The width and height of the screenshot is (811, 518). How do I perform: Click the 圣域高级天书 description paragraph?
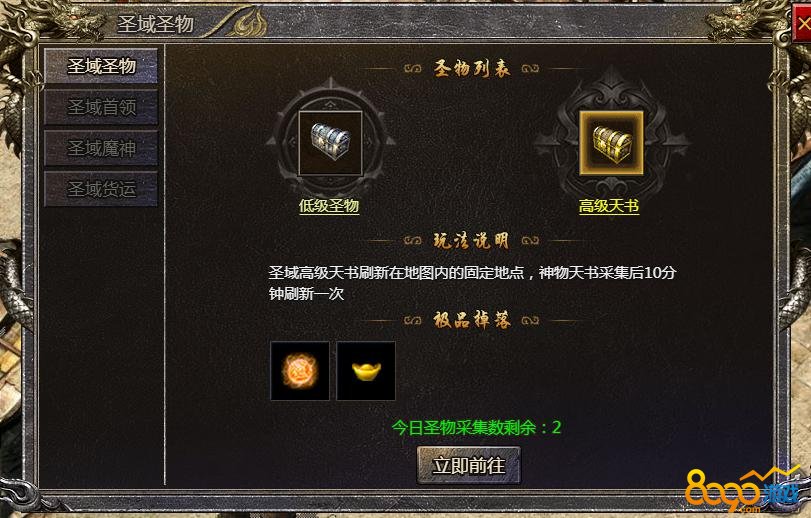[x=472, y=283]
